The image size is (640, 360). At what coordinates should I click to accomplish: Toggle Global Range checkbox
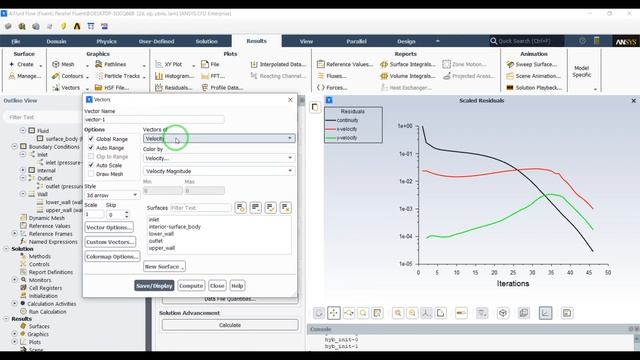91,139
